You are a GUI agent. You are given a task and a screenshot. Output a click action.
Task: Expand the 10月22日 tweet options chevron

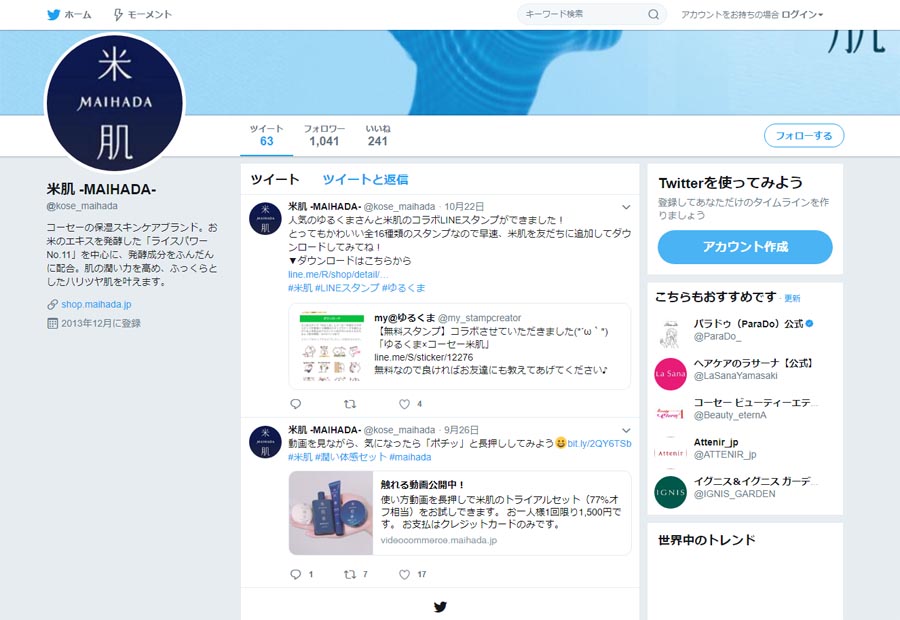(x=626, y=207)
